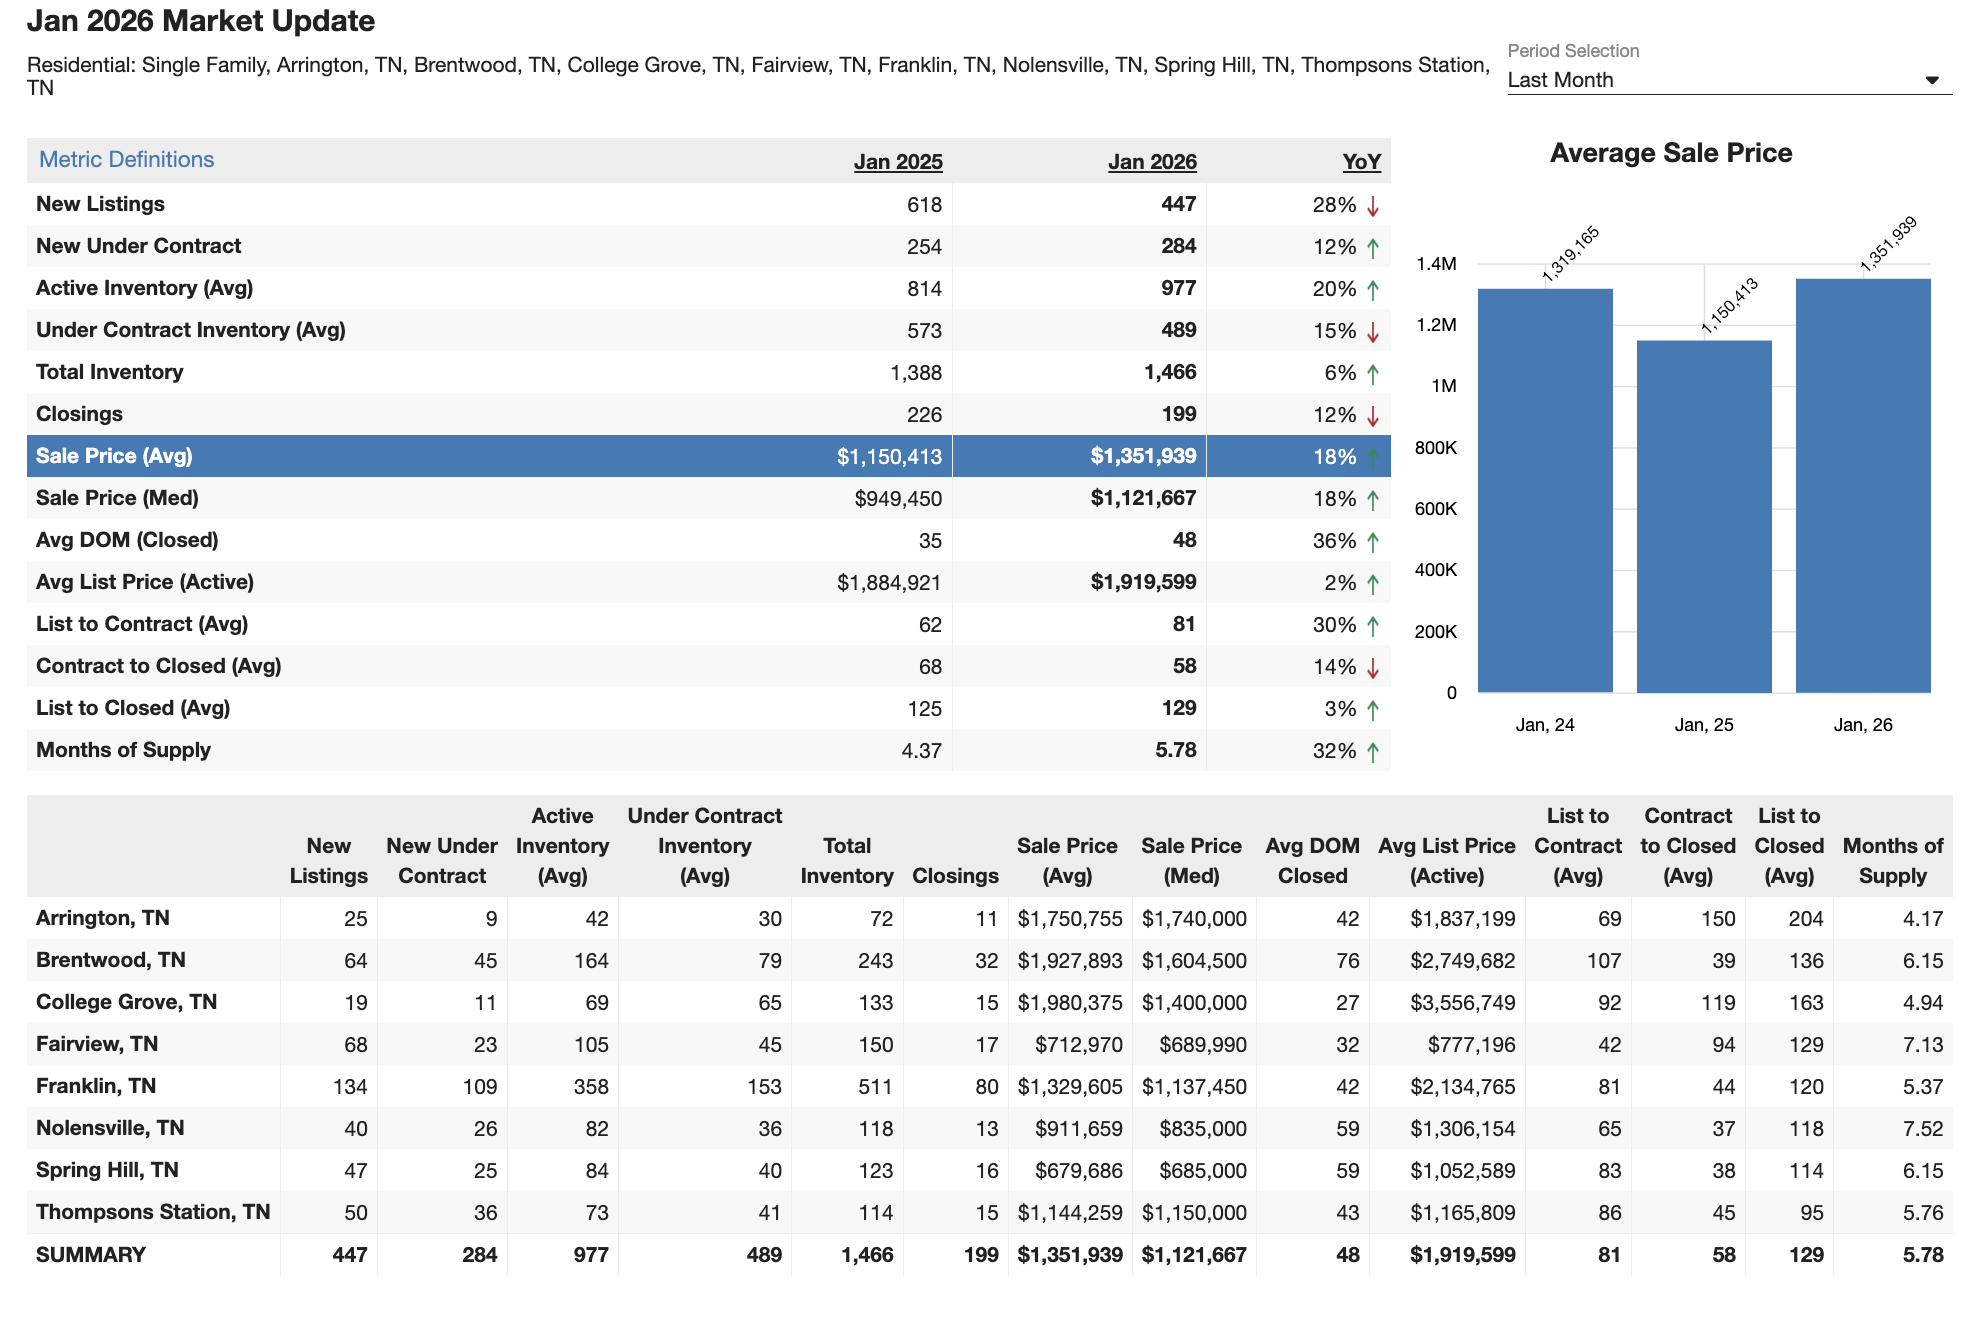Select the Franklin, TN row label
Viewport: 1966px width, 1320px height.
[96, 1086]
